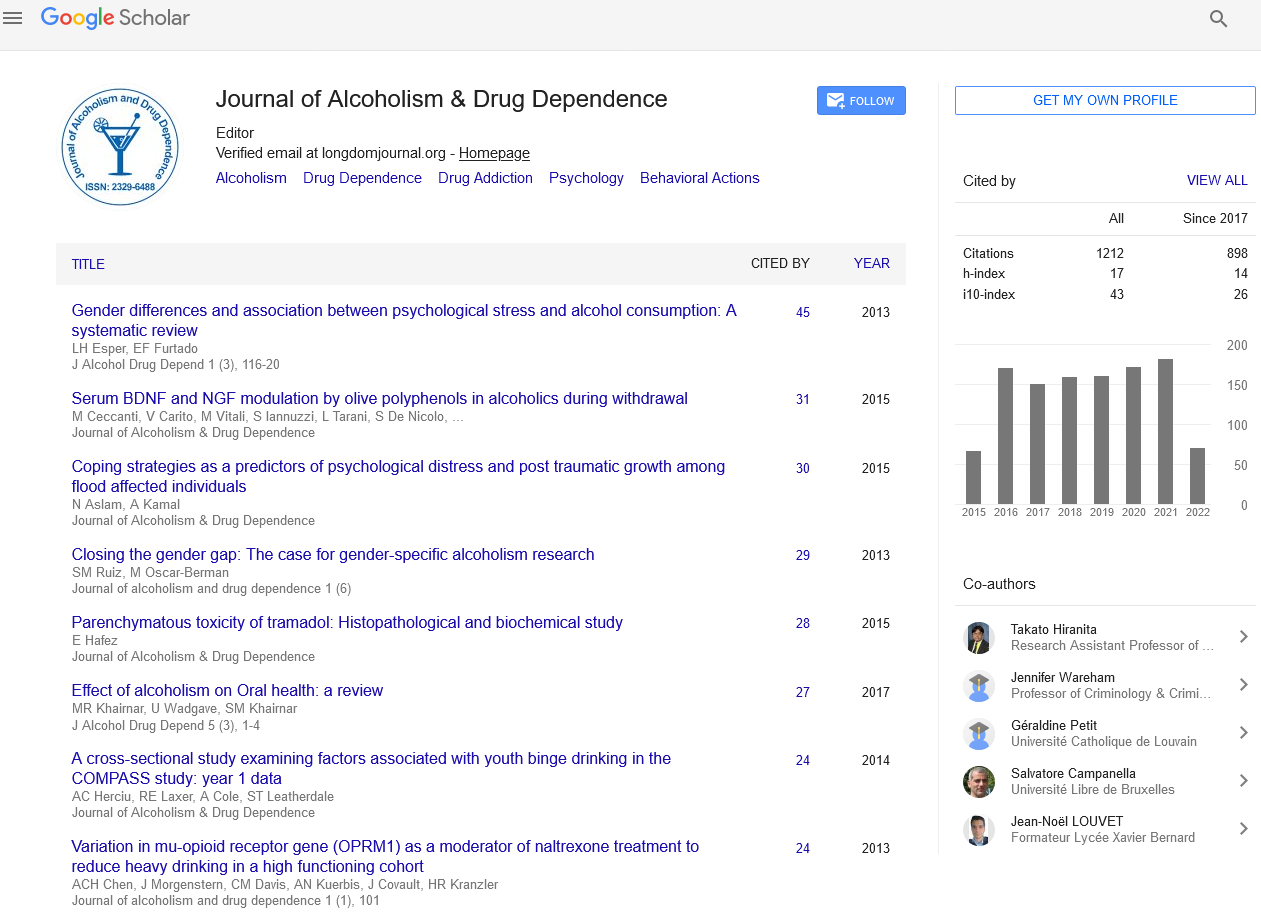Viewport: 1261px width, 916px height.
Task: Open View All citations link
Action: 1216,181
